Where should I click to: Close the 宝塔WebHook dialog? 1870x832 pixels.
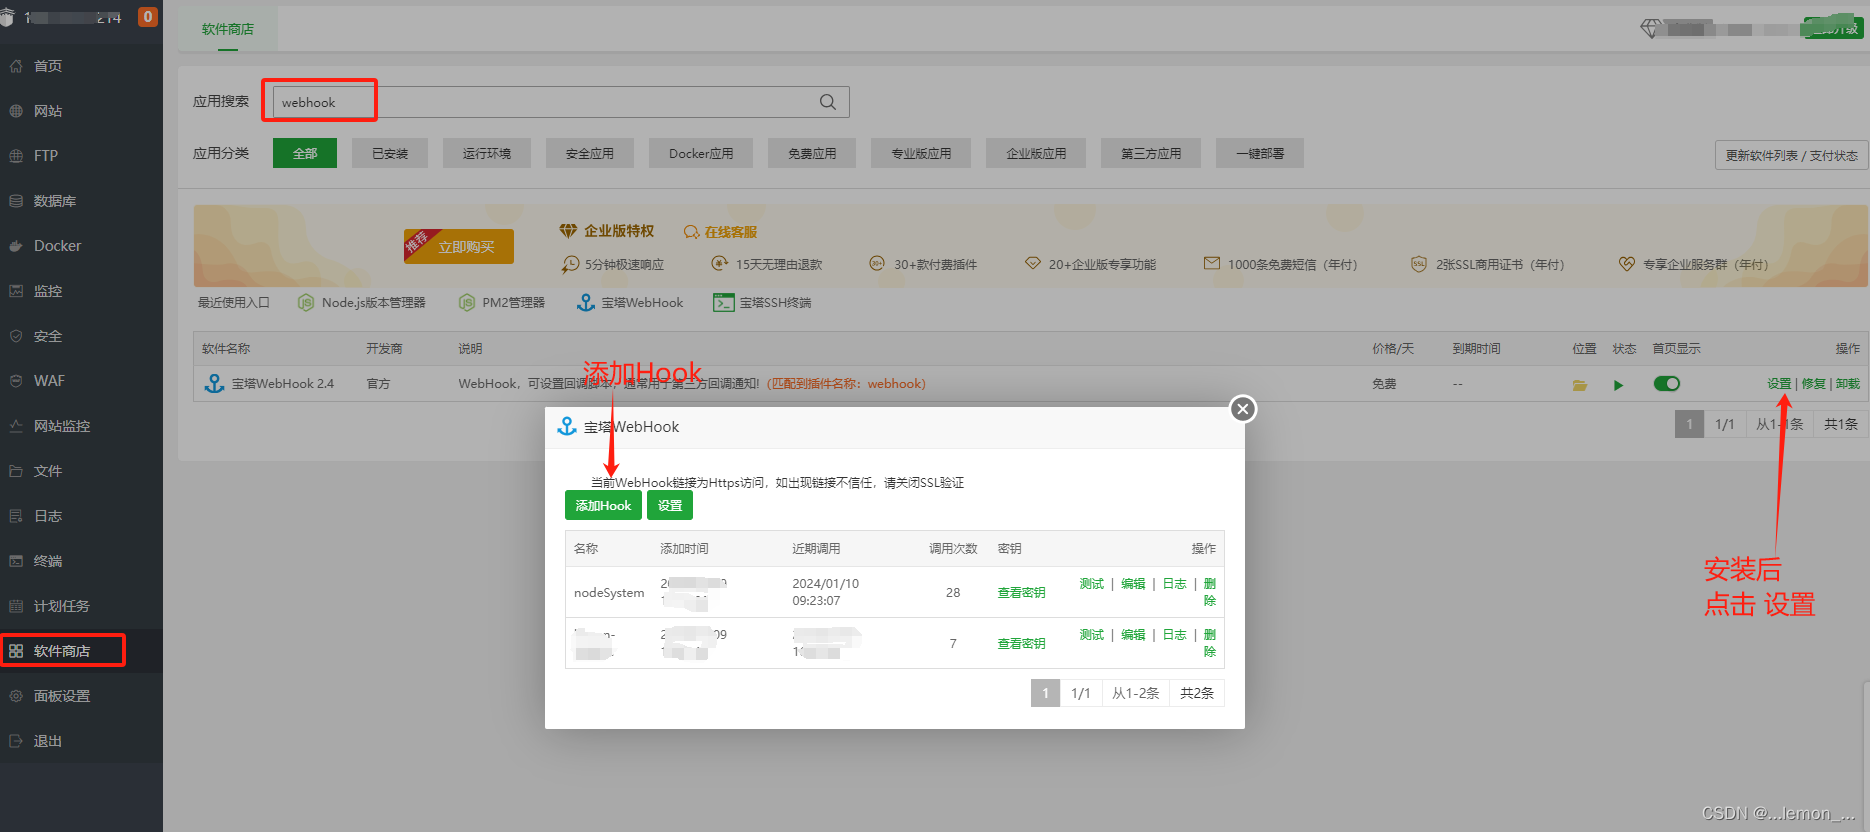pos(1243,409)
